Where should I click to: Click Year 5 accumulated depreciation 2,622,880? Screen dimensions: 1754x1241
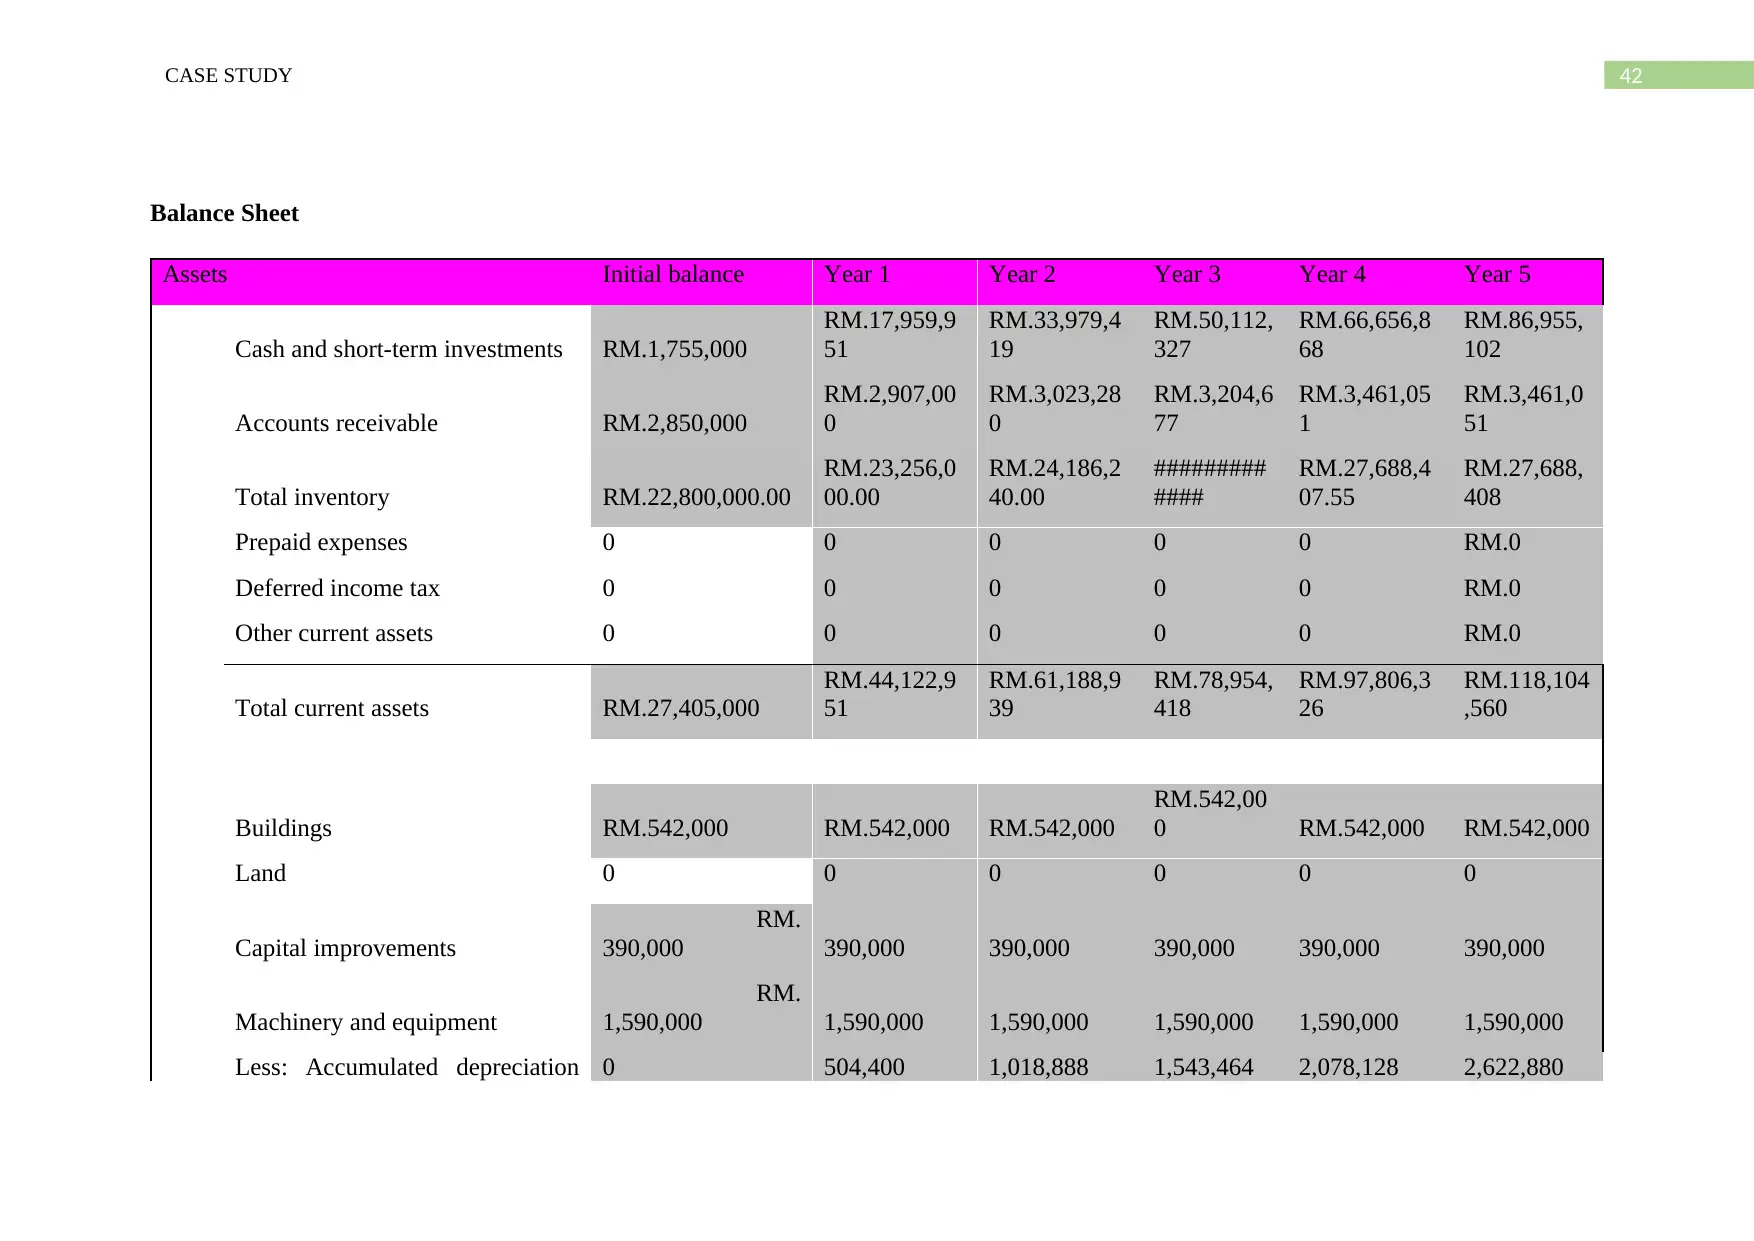coord(1513,1067)
